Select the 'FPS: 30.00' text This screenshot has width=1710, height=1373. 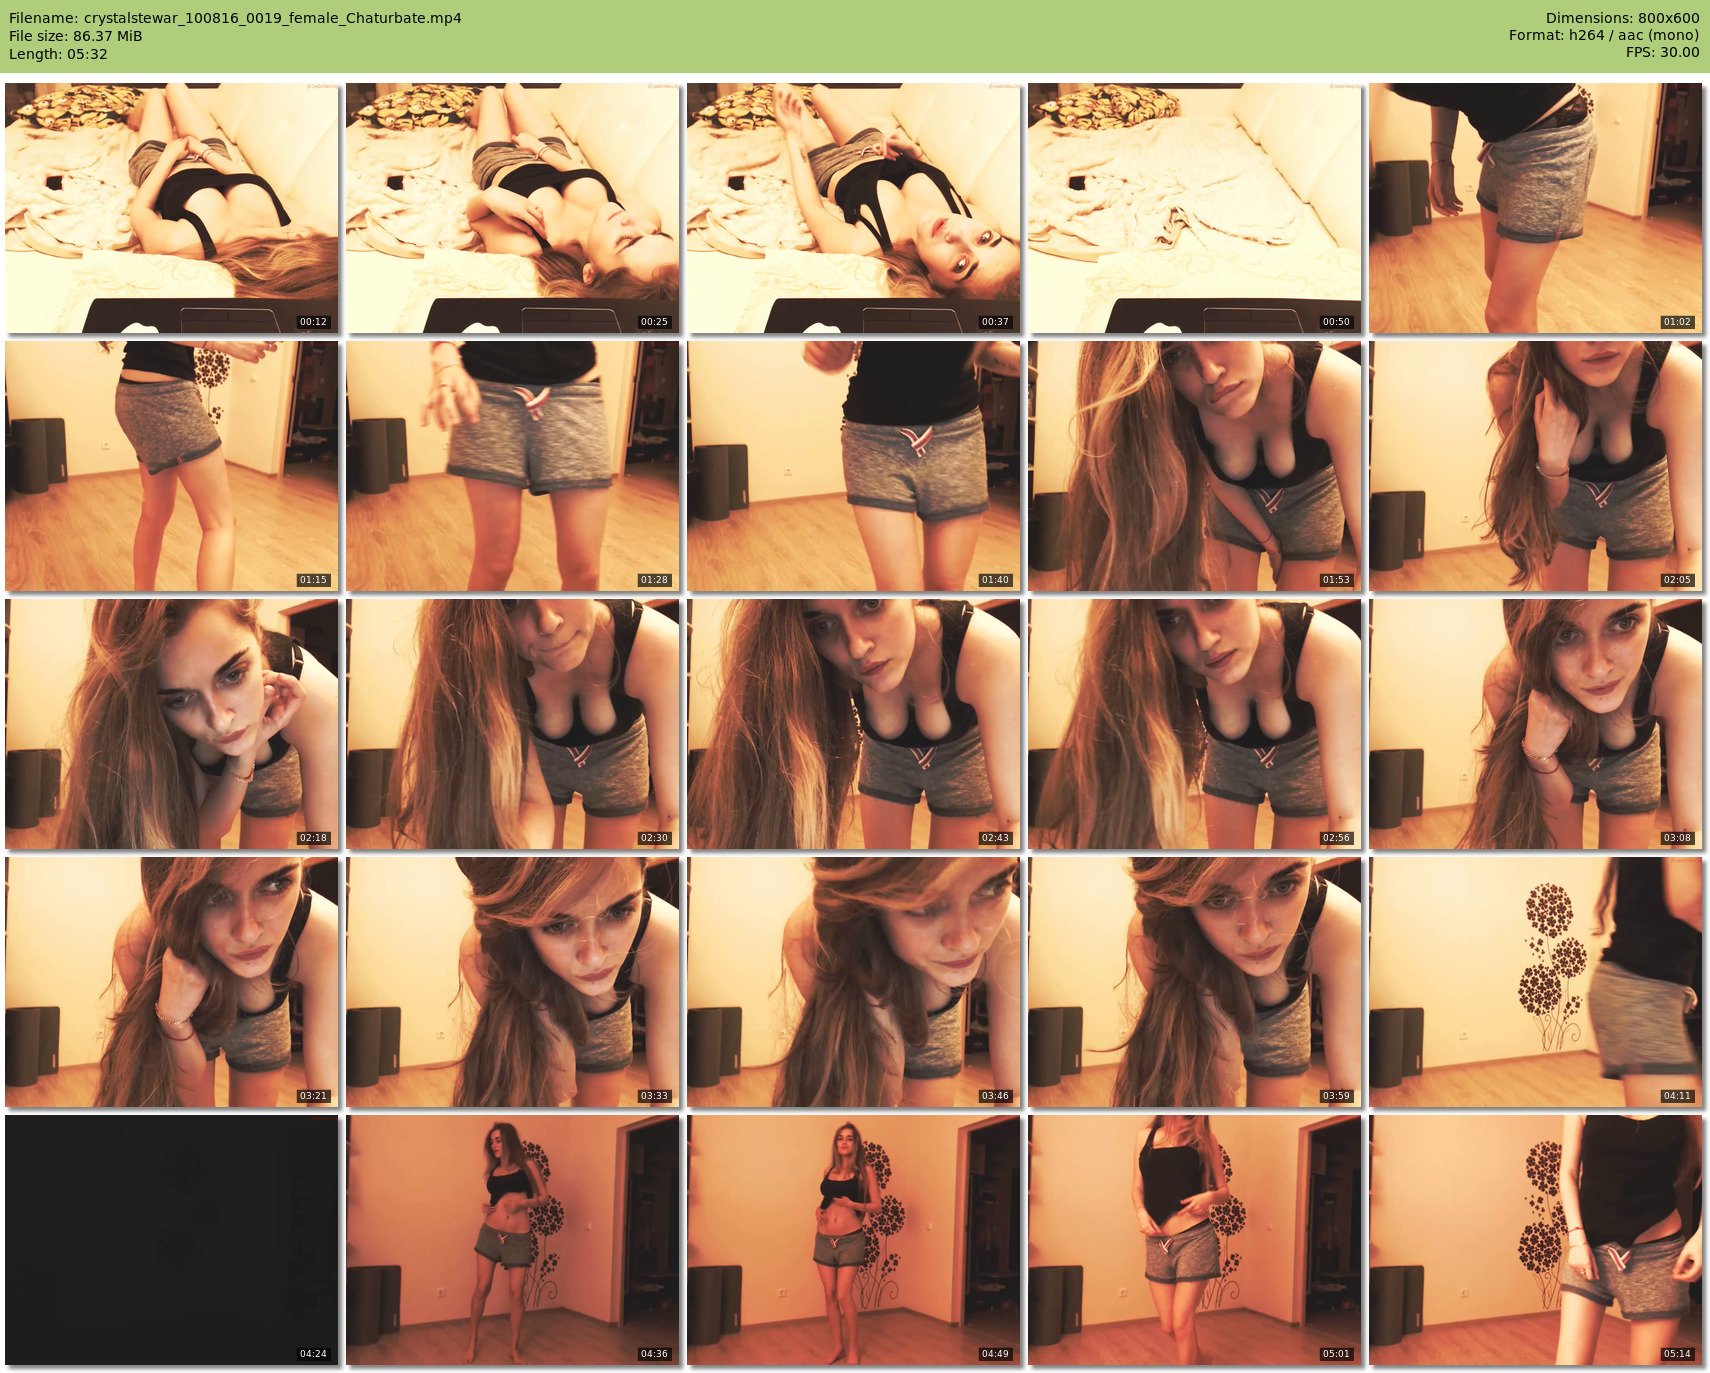point(1662,54)
